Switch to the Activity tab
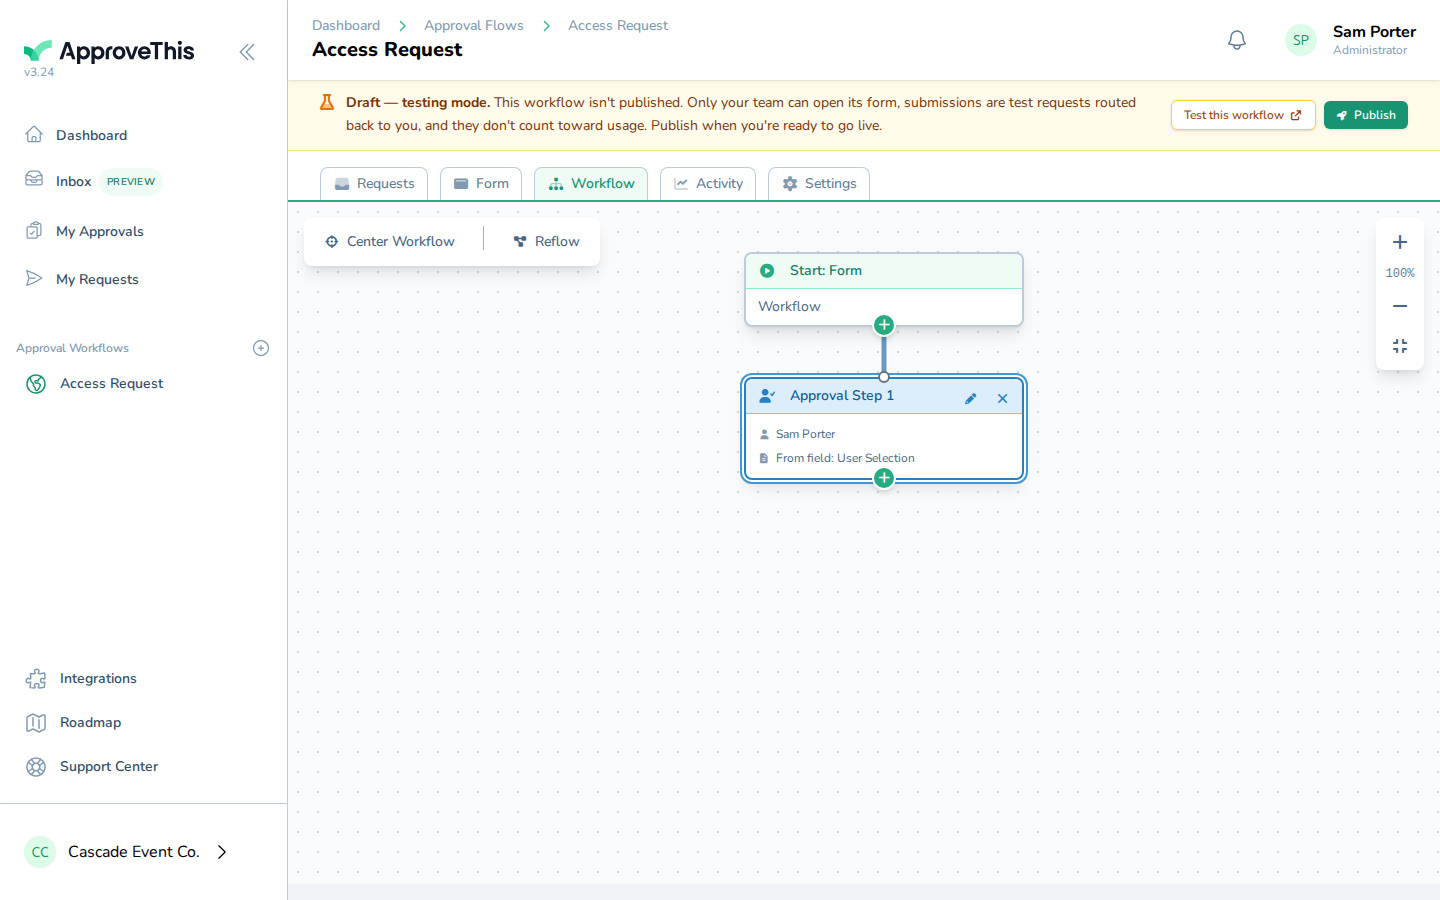The image size is (1440, 900). point(708,183)
